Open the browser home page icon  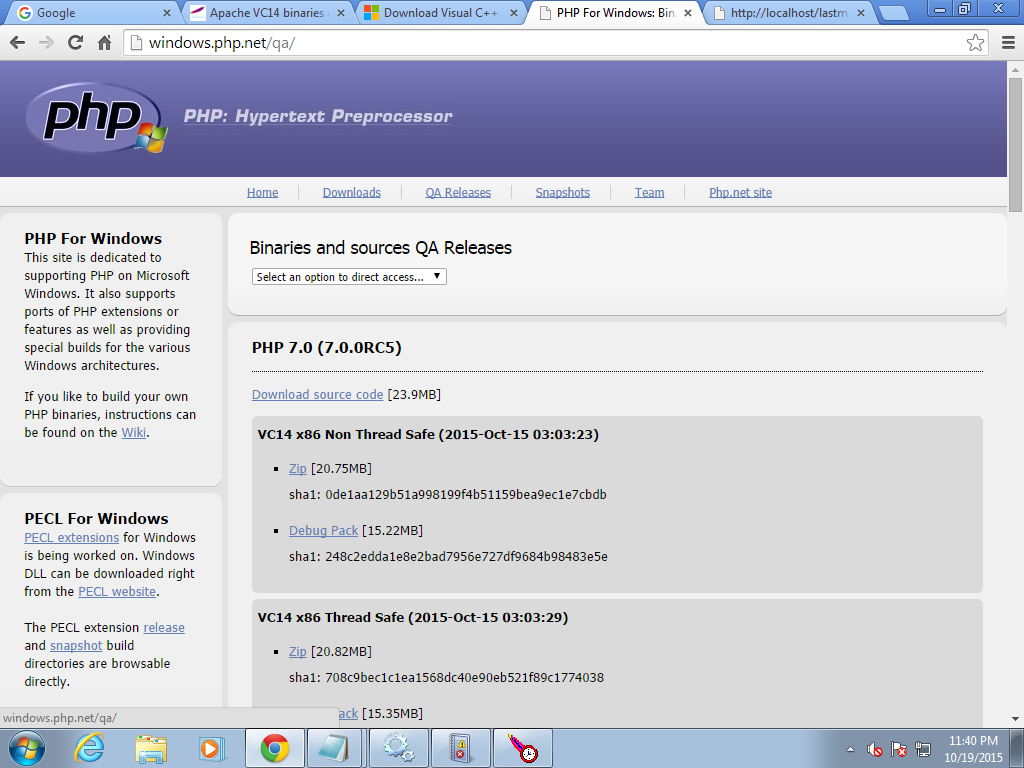pos(104,43)
